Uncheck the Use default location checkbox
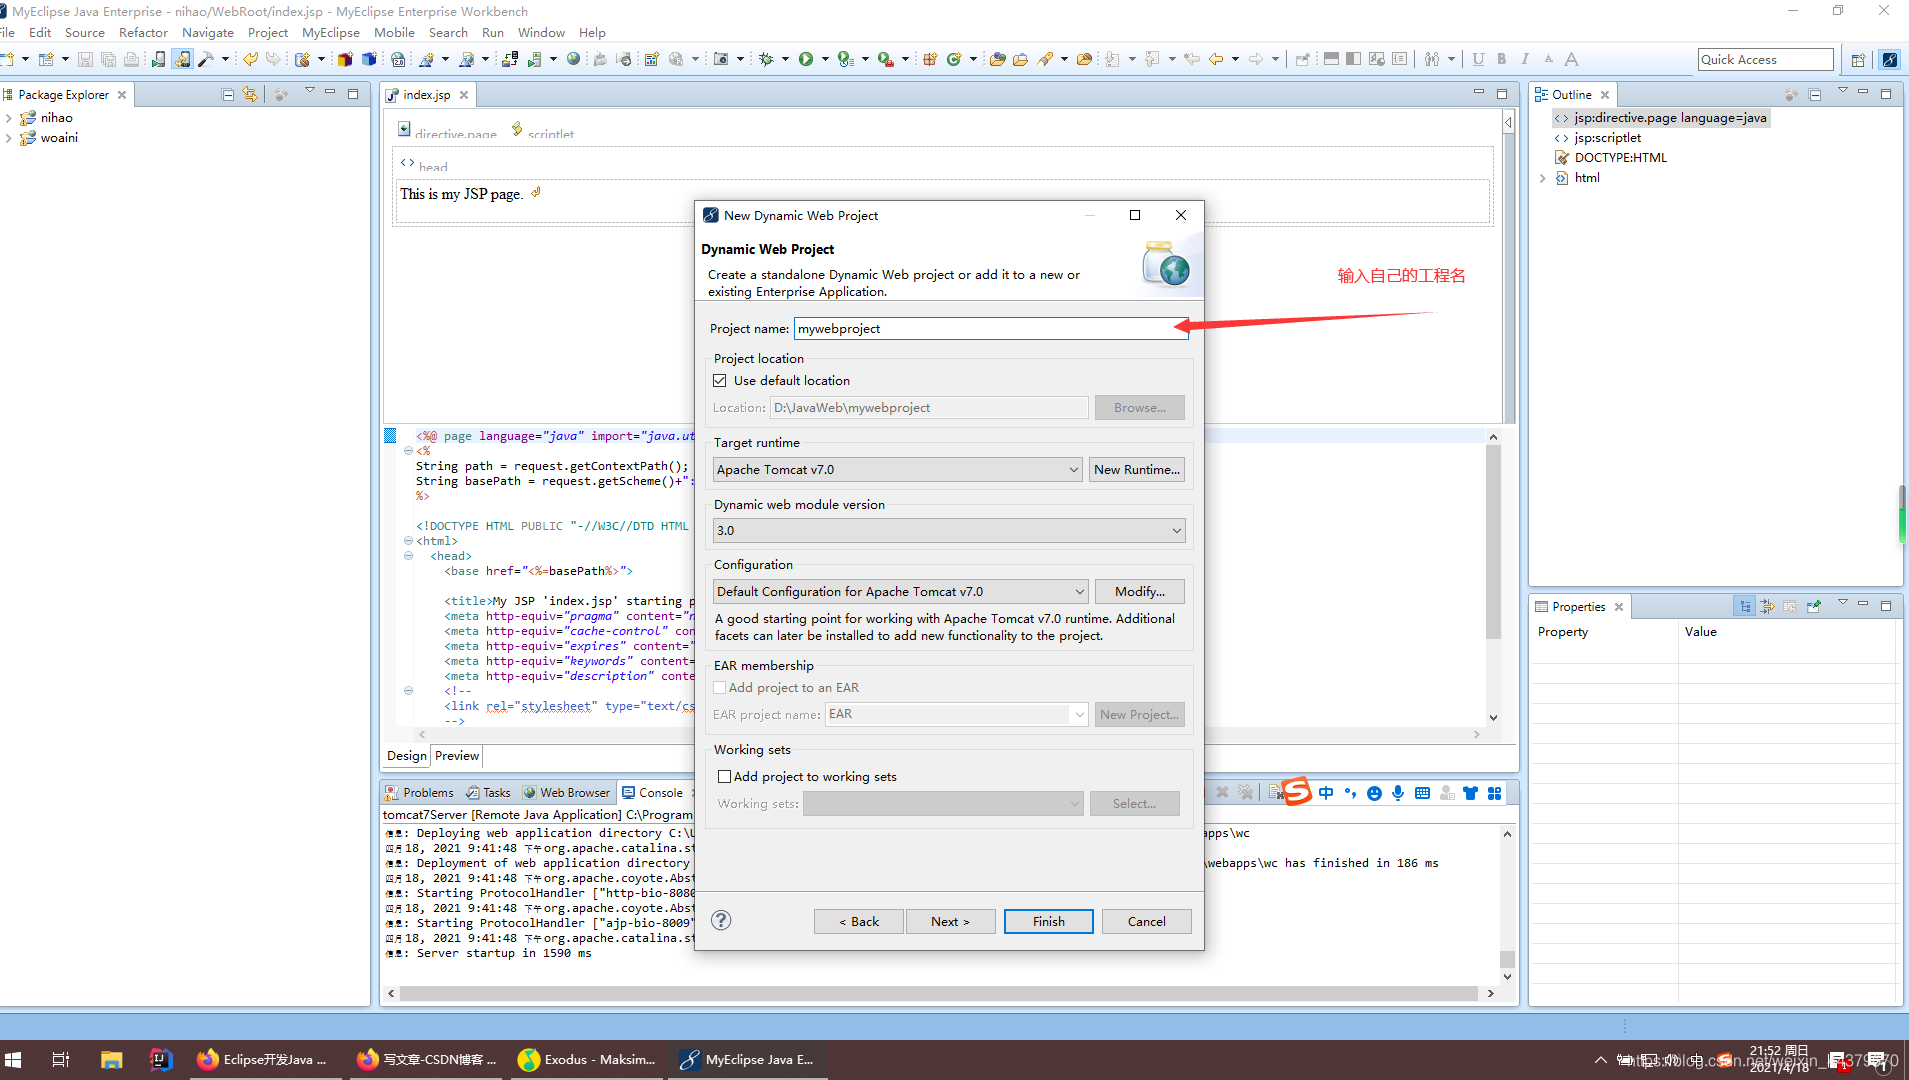1909x1080 pixels. [719, 380]
